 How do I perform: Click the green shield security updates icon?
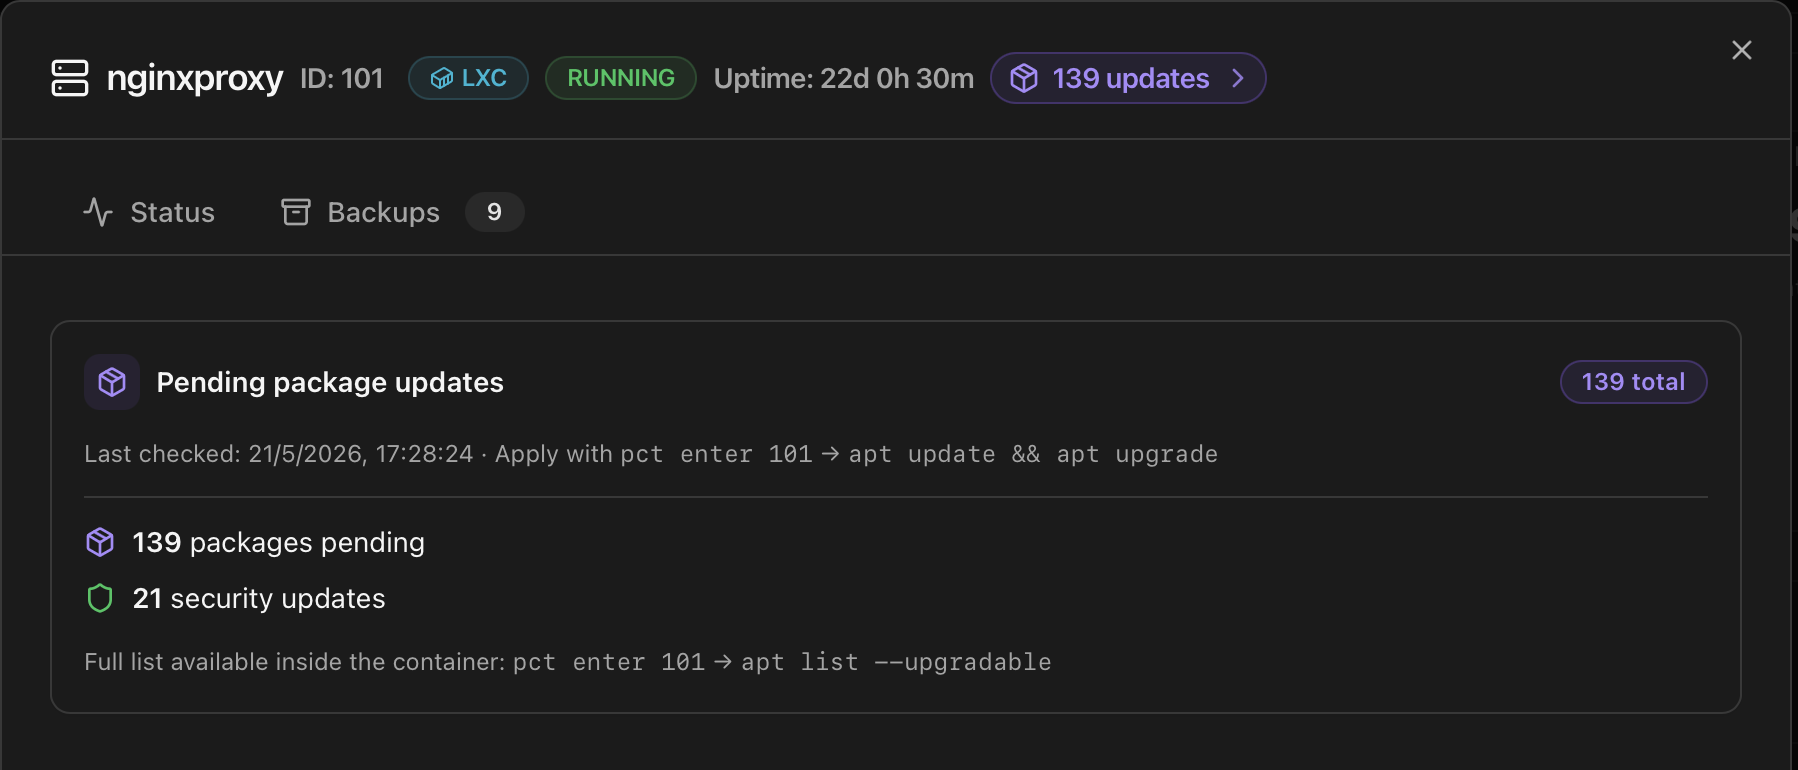click(100, 598)
